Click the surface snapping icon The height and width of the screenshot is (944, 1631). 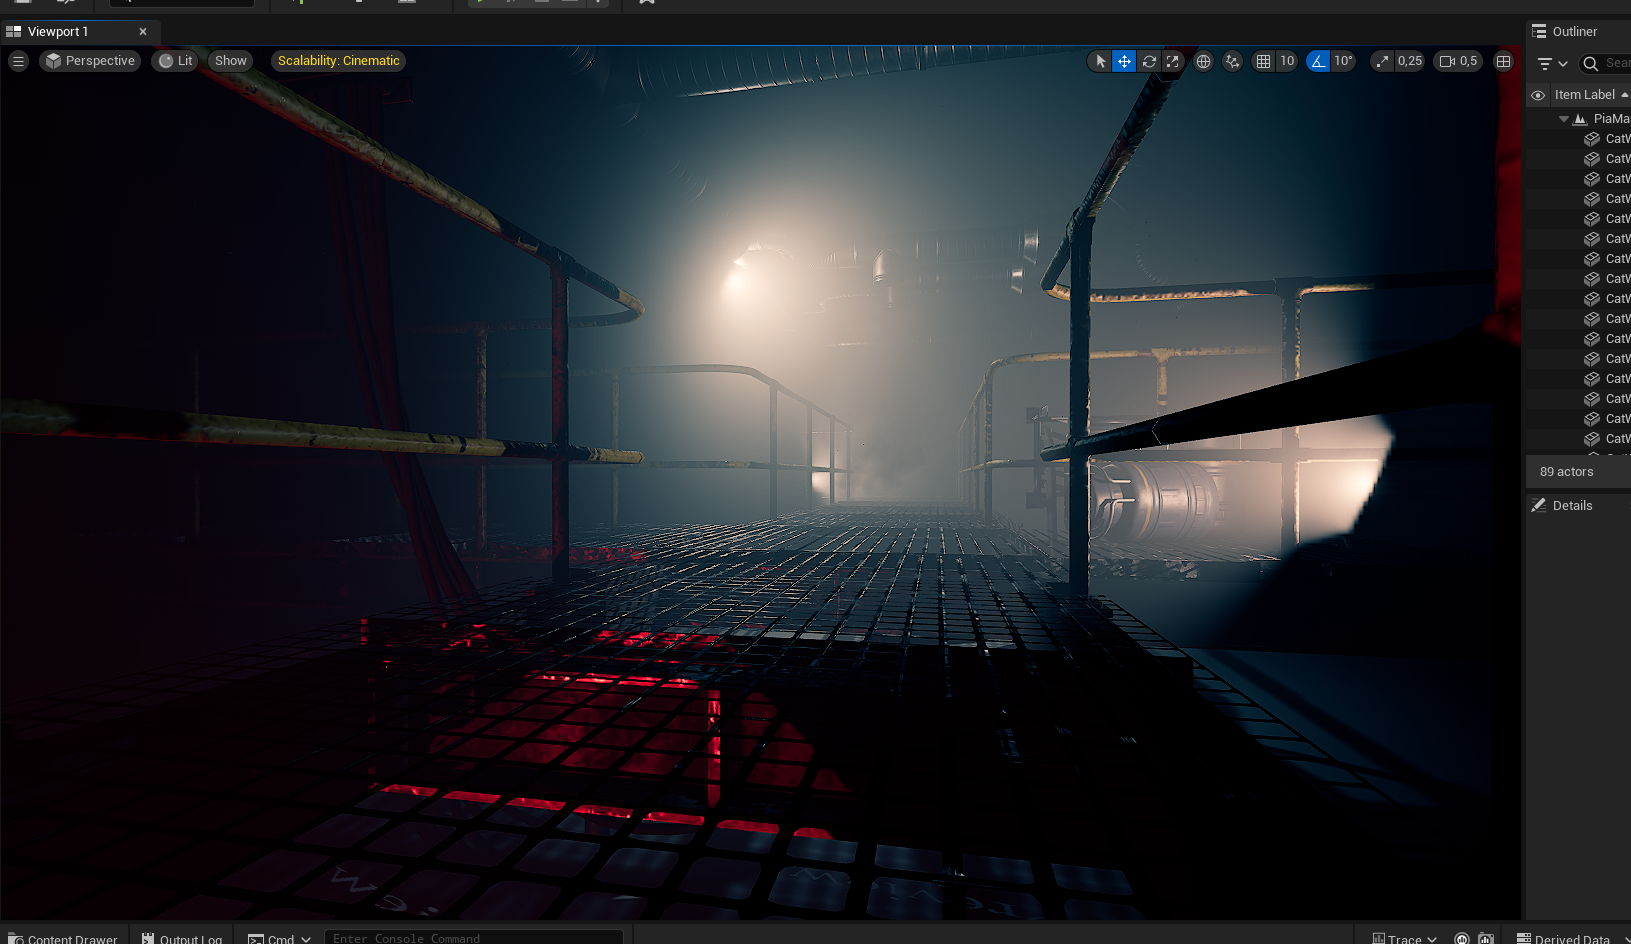[1233, 61]
